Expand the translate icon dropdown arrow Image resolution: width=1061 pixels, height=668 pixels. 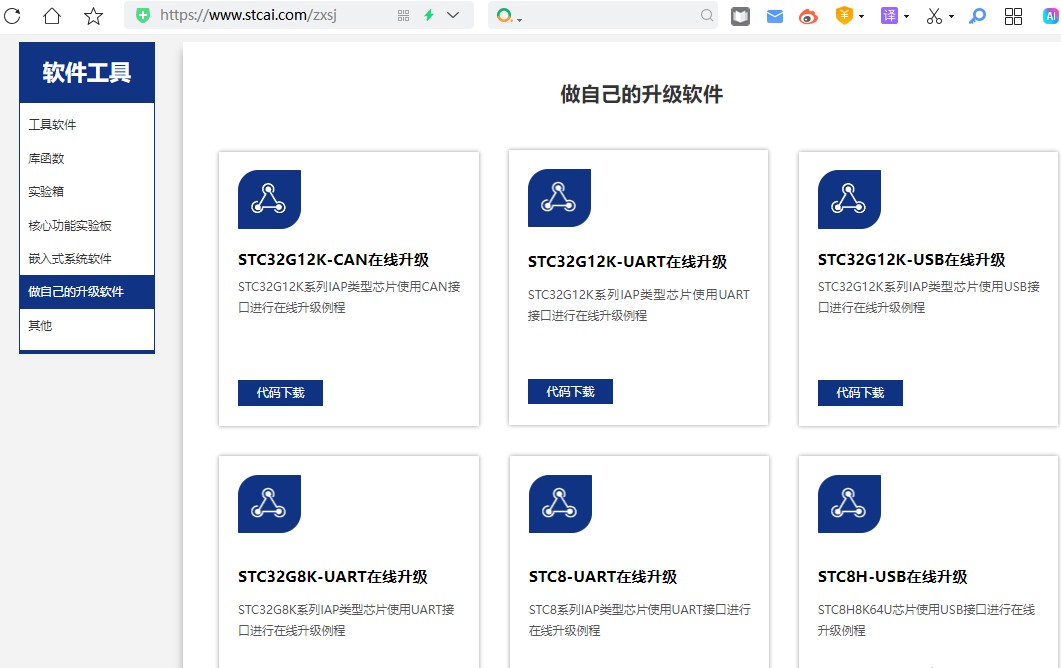906,16
